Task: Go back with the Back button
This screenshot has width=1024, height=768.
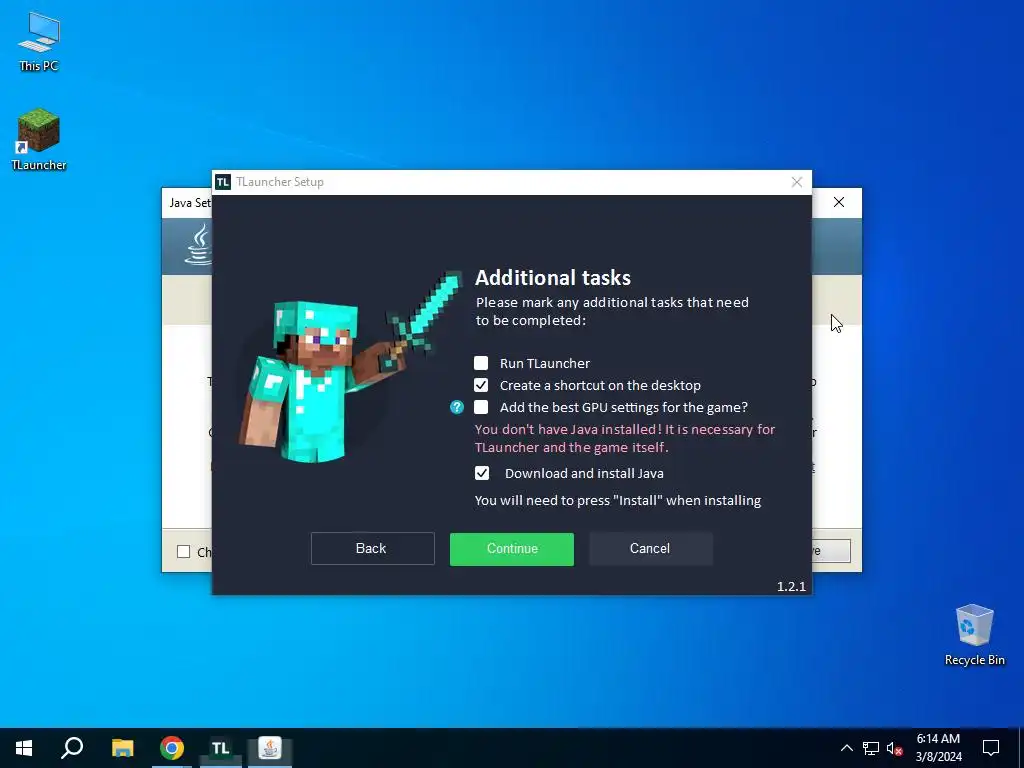Action: click(372, 549)
